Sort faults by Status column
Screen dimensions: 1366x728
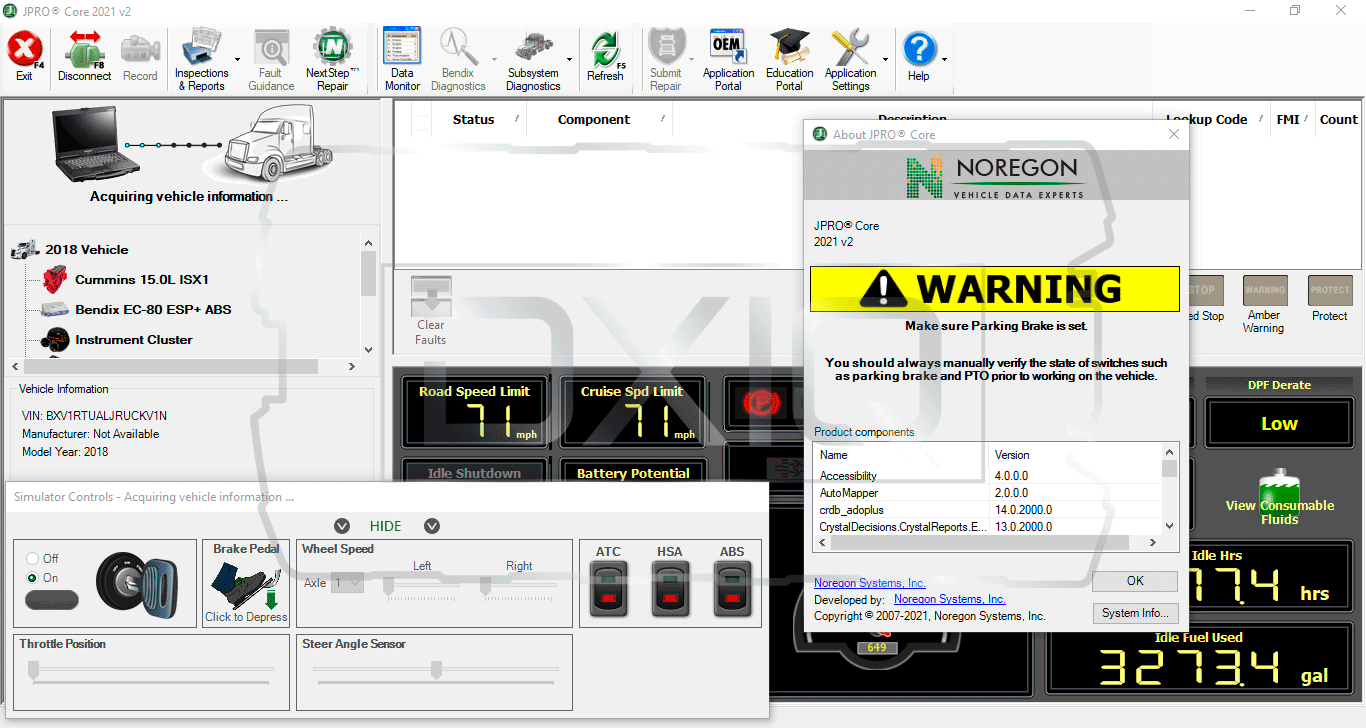pos(474,120)
